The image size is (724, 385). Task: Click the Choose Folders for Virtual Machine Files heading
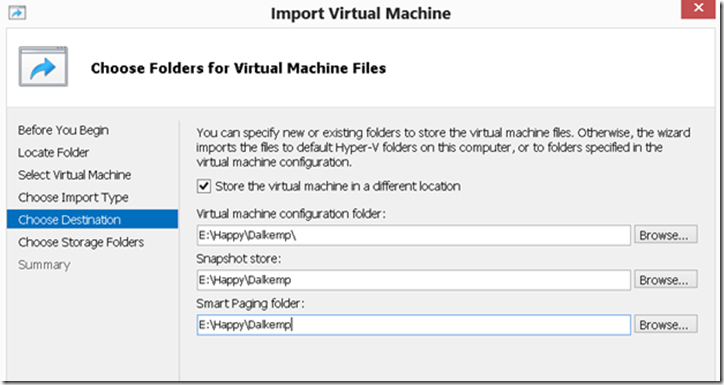coord(238,68)
